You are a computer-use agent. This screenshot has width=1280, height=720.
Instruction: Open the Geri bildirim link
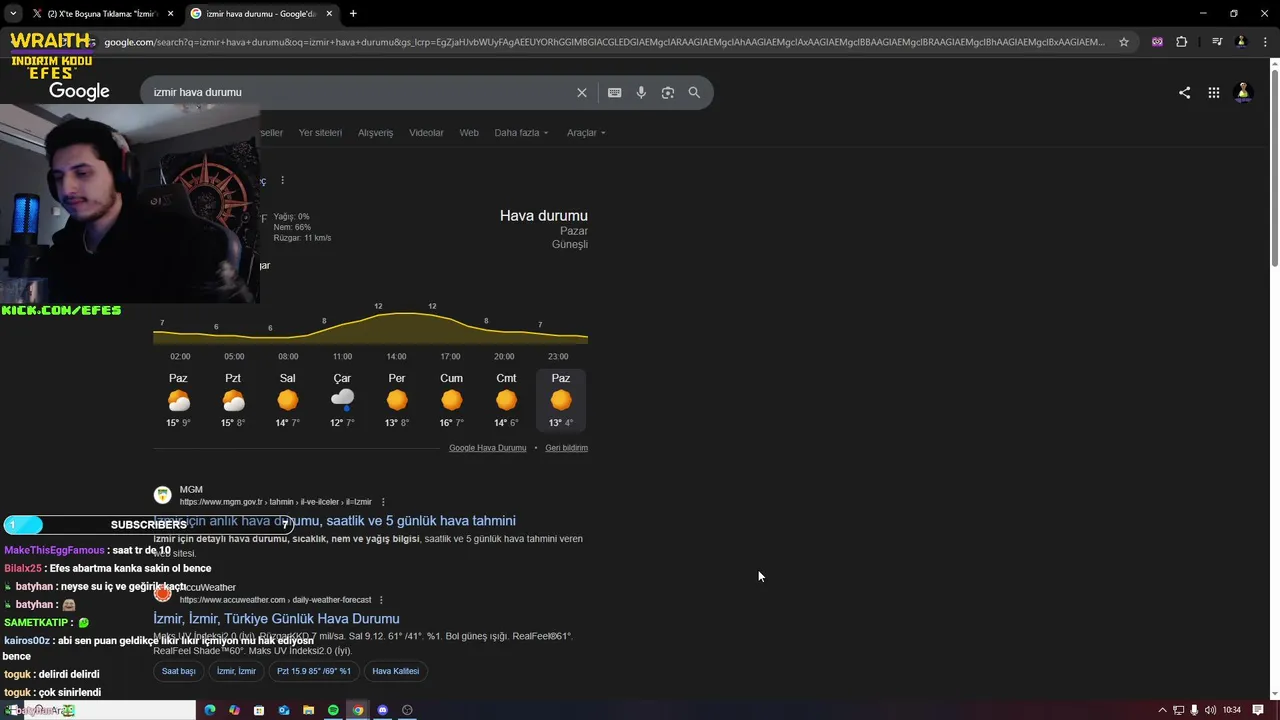(x=566, y=448)
